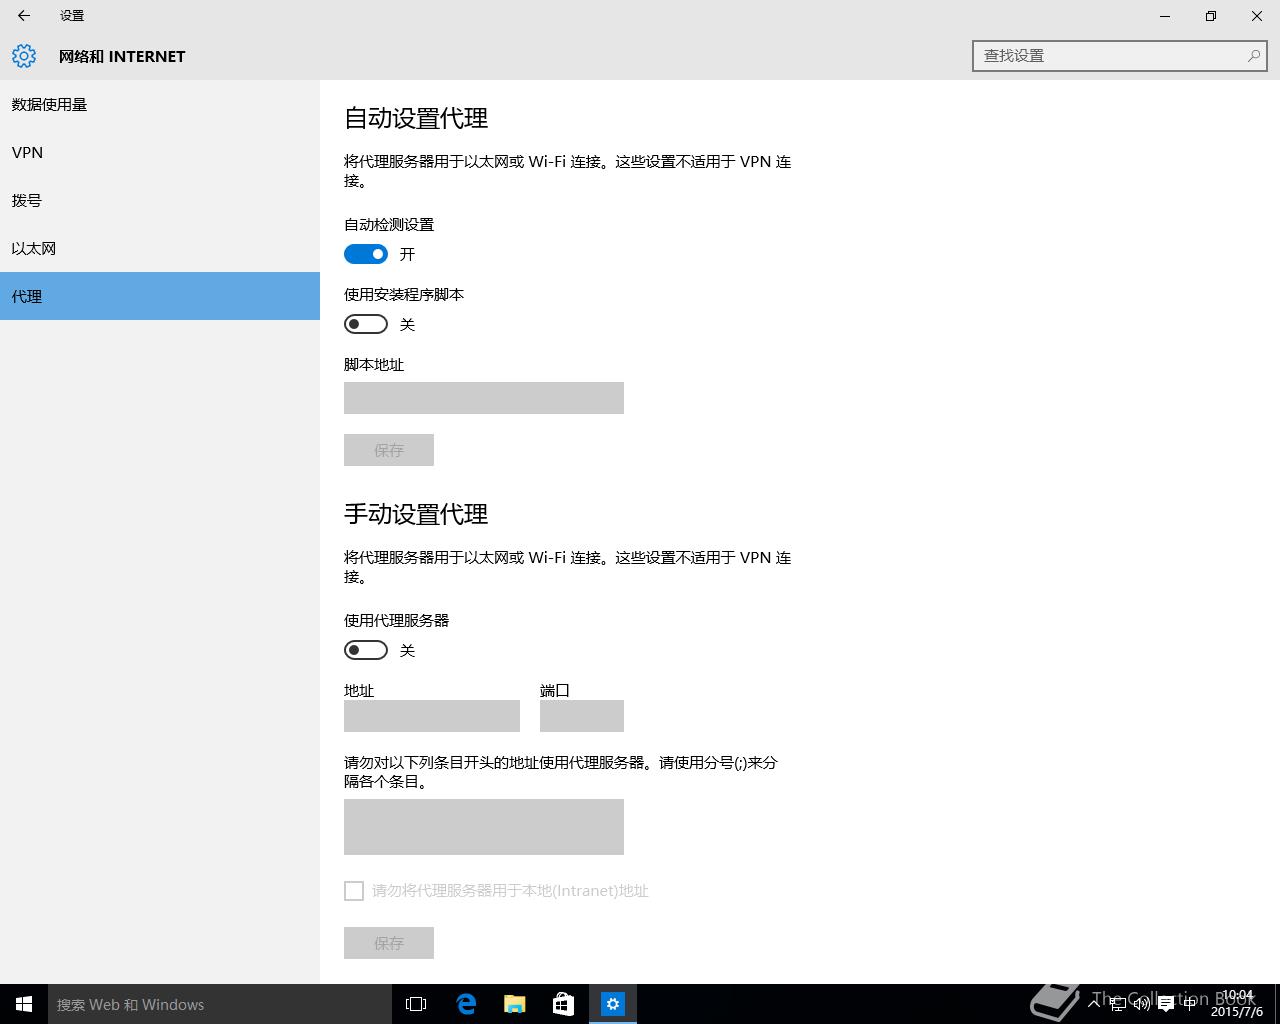Click 保存 button under manual proxy settings
The height and width of the screenshot is (1024, 1280).
point(389,943)
